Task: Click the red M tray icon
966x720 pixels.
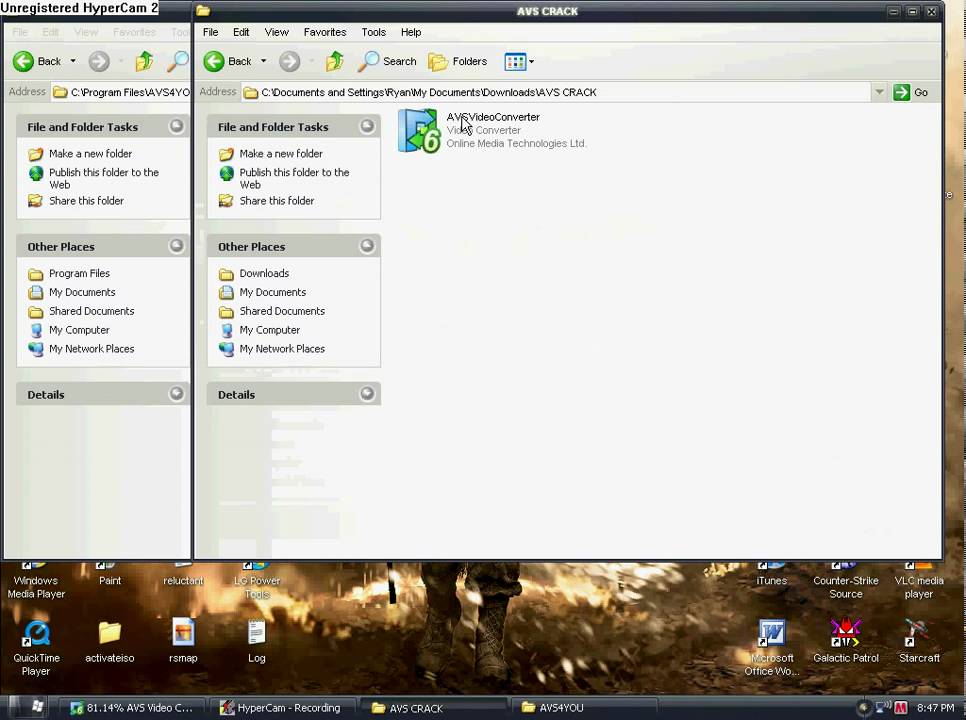Action: click(900, 707)
